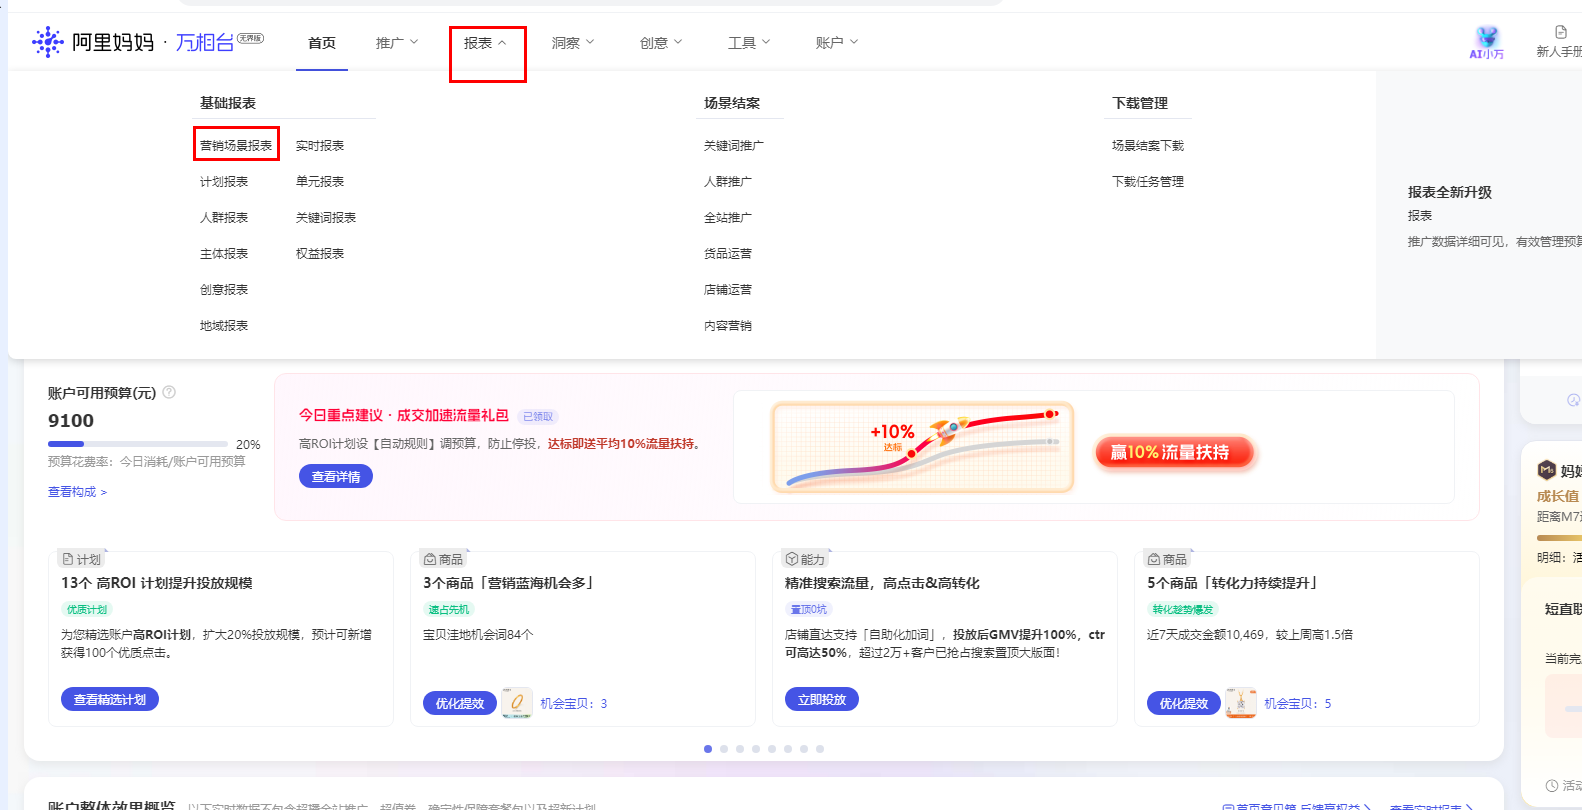
Task: Open 营销场景报表 from the report menu
Action: click(x=236, y=145)
